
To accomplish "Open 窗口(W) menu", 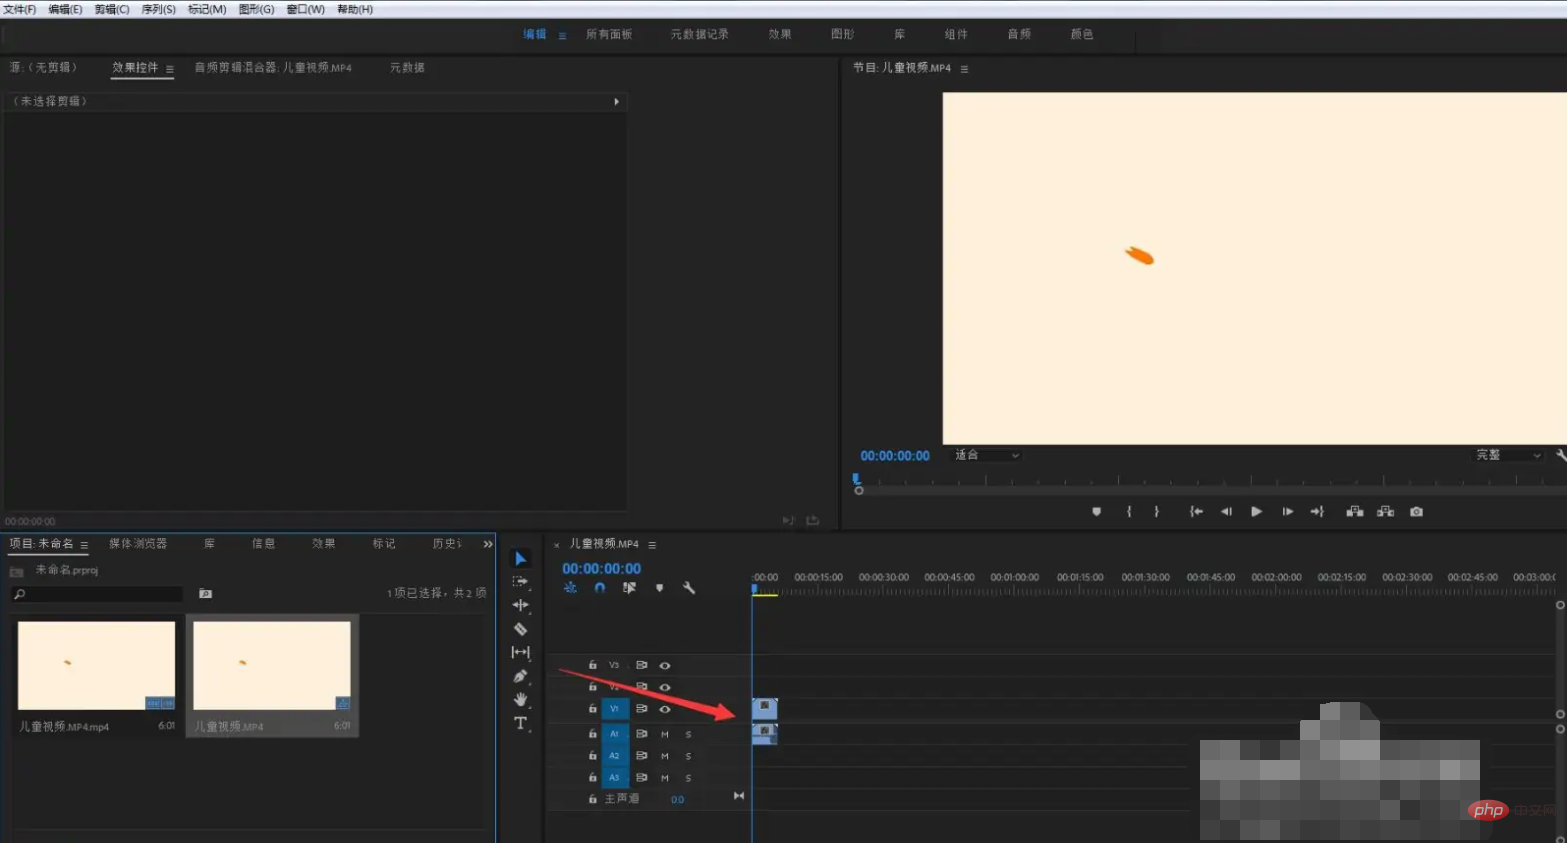I will coord(305,9).
